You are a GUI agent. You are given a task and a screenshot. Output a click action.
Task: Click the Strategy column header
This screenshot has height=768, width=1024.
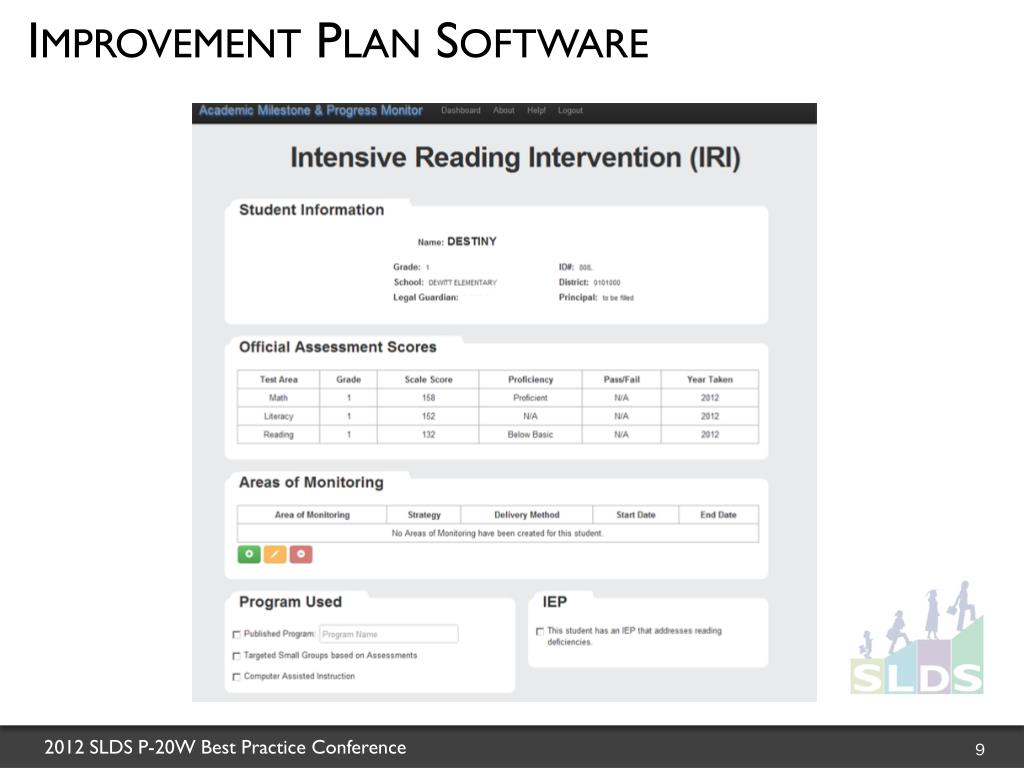424,515
